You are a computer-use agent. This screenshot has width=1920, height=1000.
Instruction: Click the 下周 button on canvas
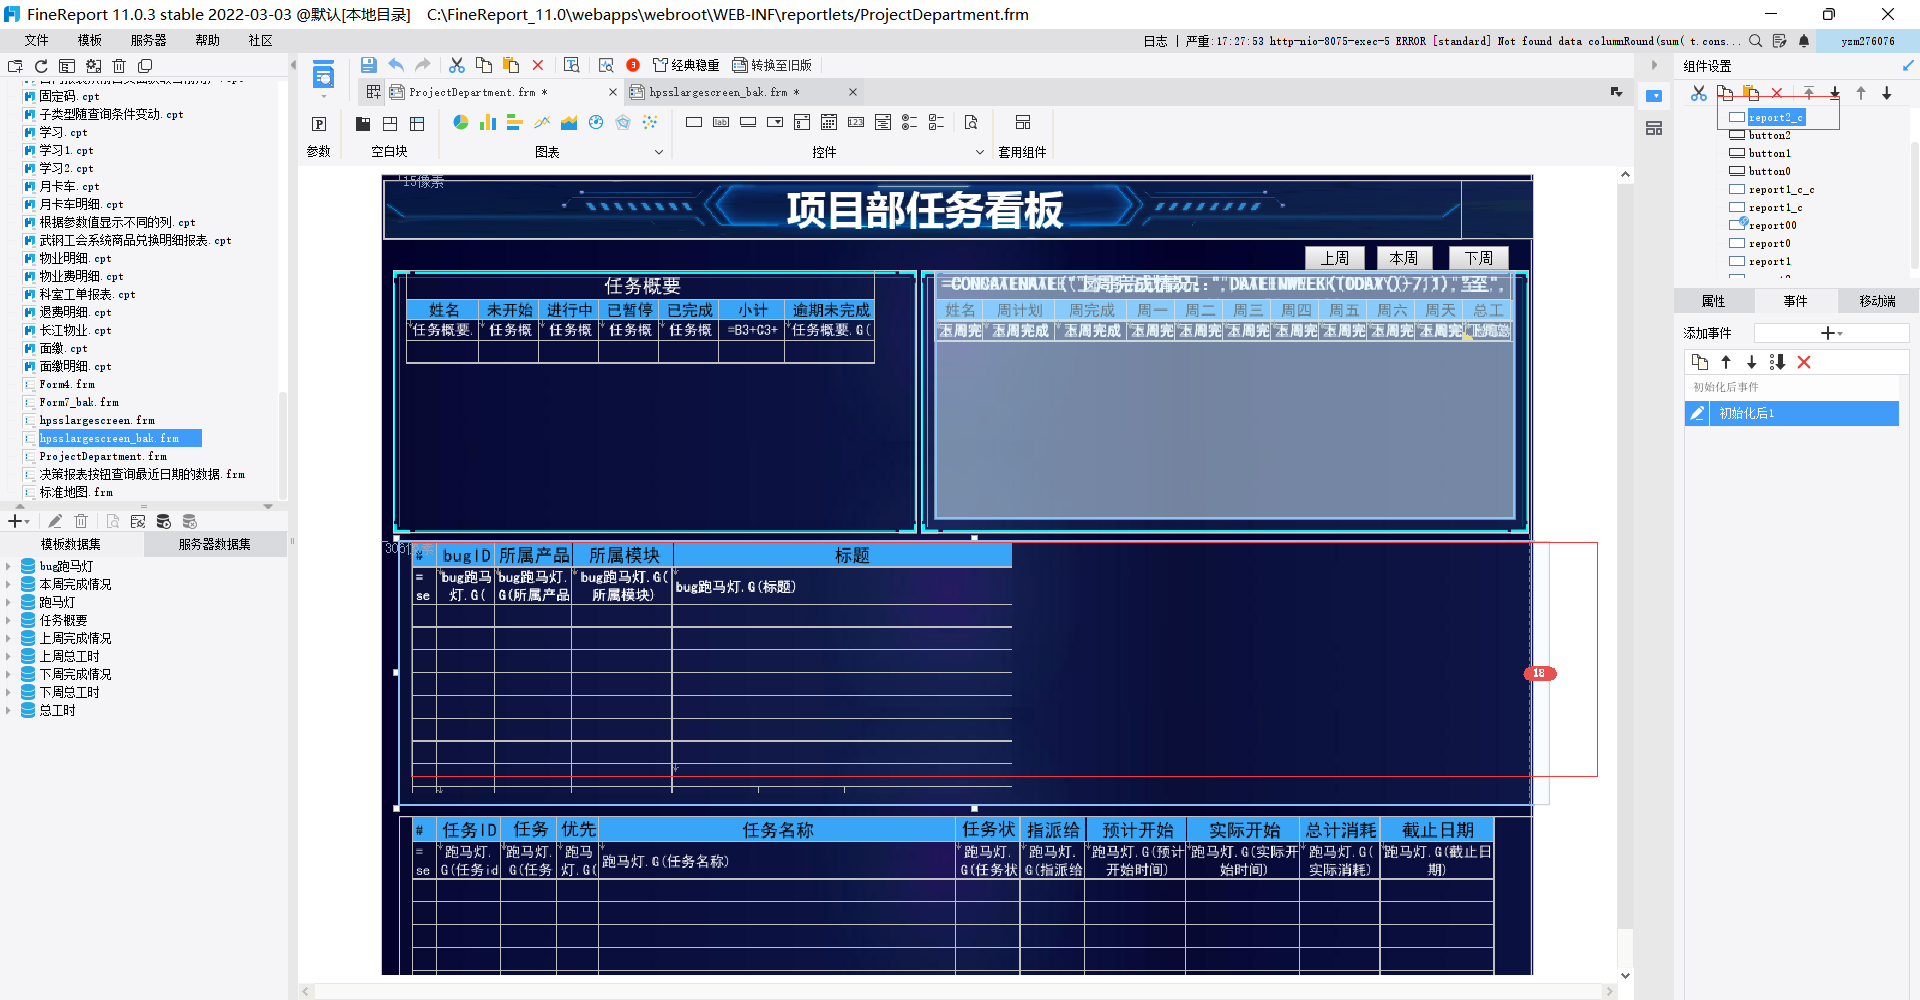click(x=1478, y=258)
